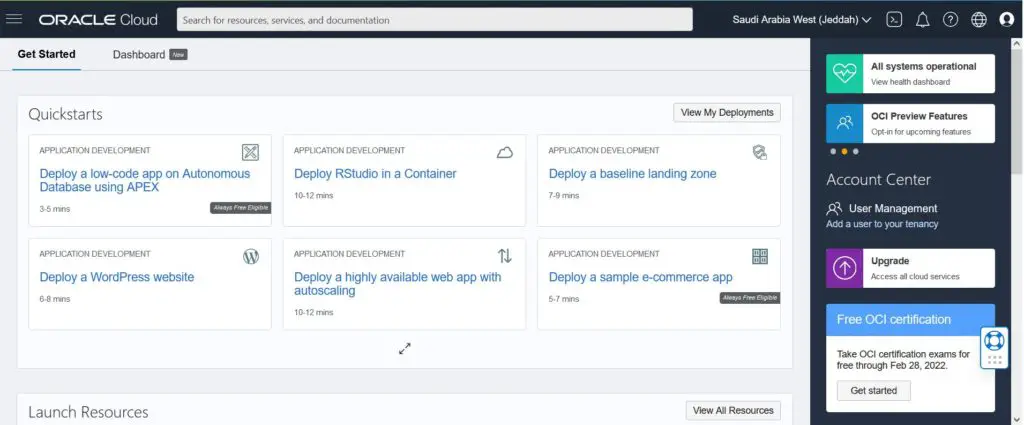The width and height of the screenshot is (1024, 425).
Task: Click the WordPress logo icon
Action: point(251,257)
